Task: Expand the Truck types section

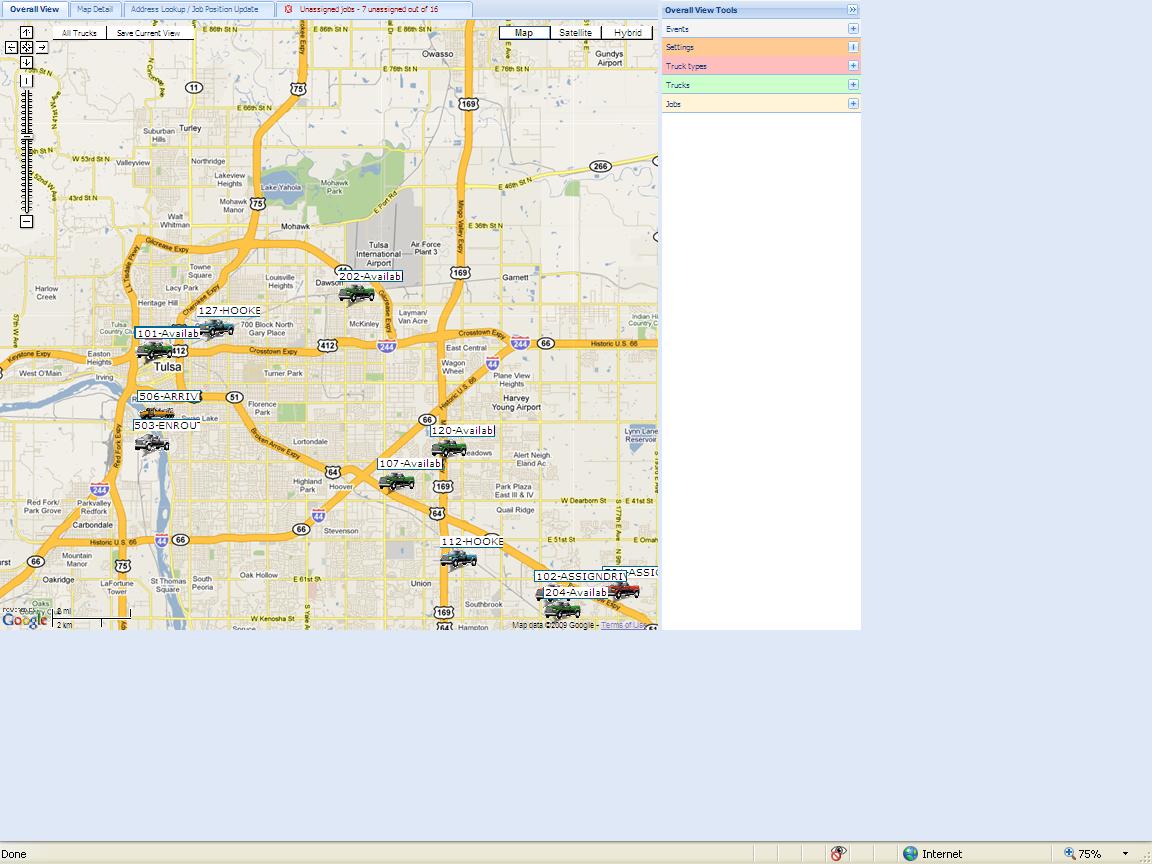Action: [x=853, y=66]
